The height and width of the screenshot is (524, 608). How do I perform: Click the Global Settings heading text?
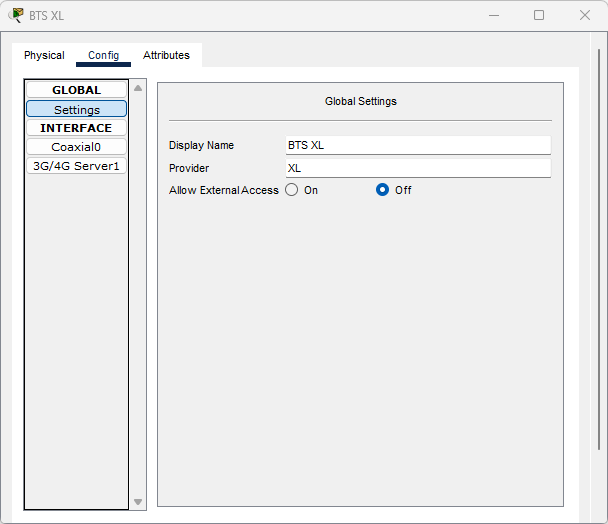click(361, 101)
